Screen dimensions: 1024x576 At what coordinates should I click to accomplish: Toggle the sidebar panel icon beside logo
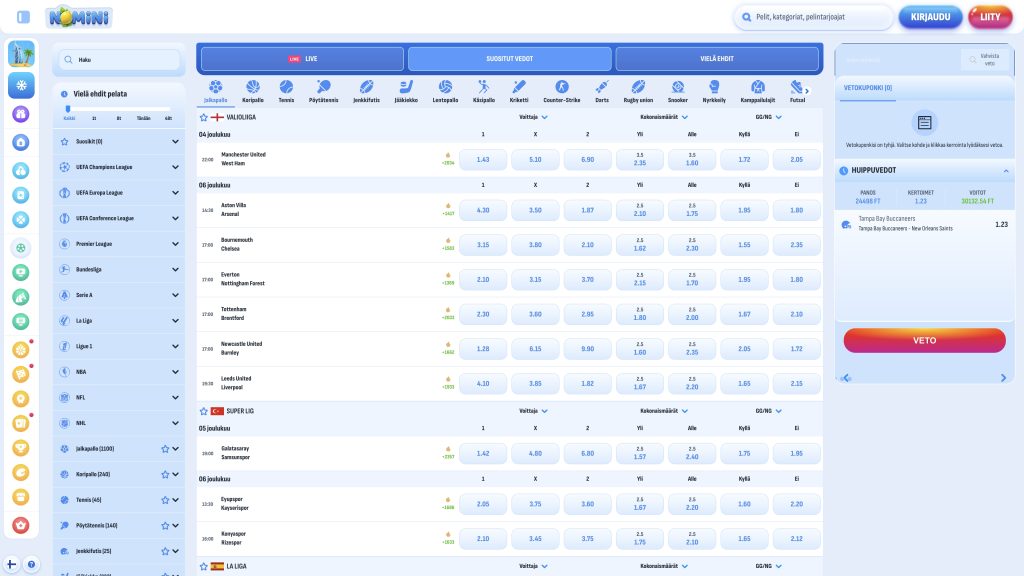pyautogui.click(x=24, y=17)
